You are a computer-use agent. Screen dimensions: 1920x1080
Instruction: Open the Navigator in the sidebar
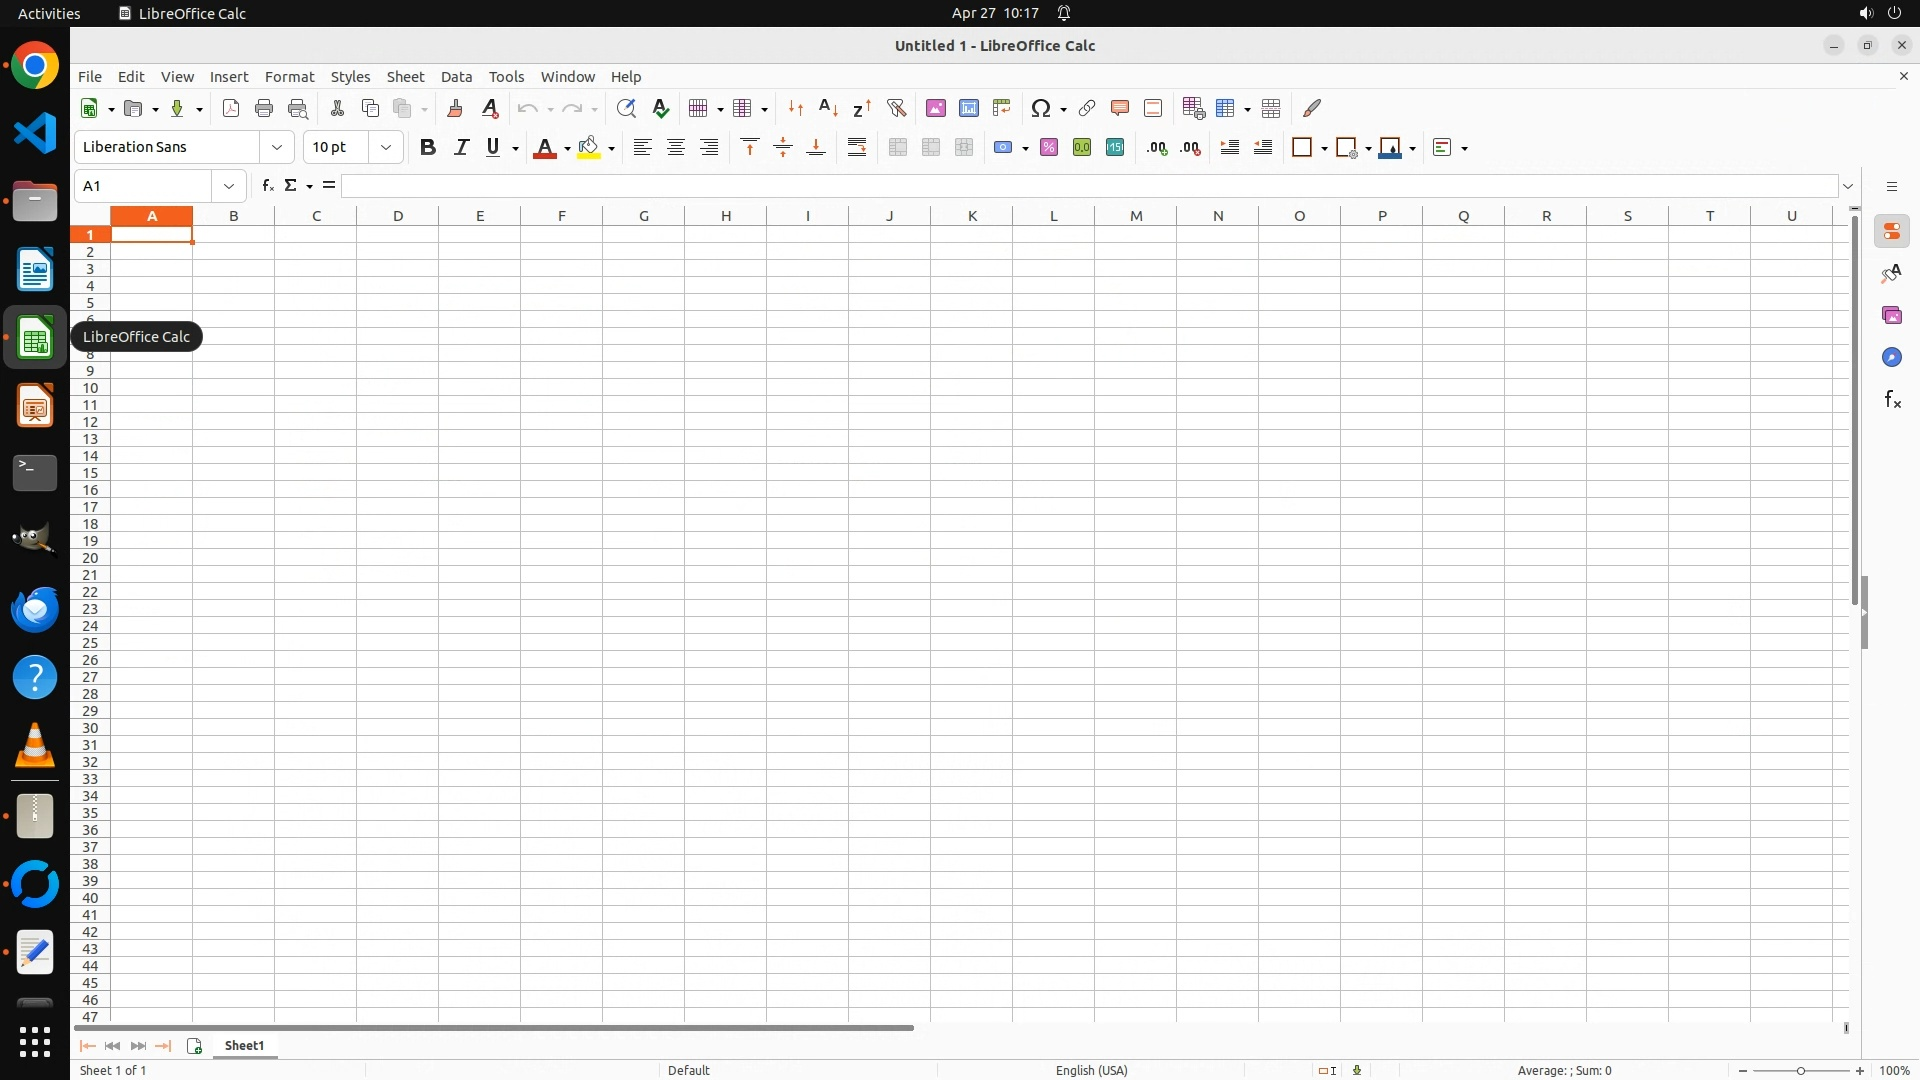[1891, 357]
